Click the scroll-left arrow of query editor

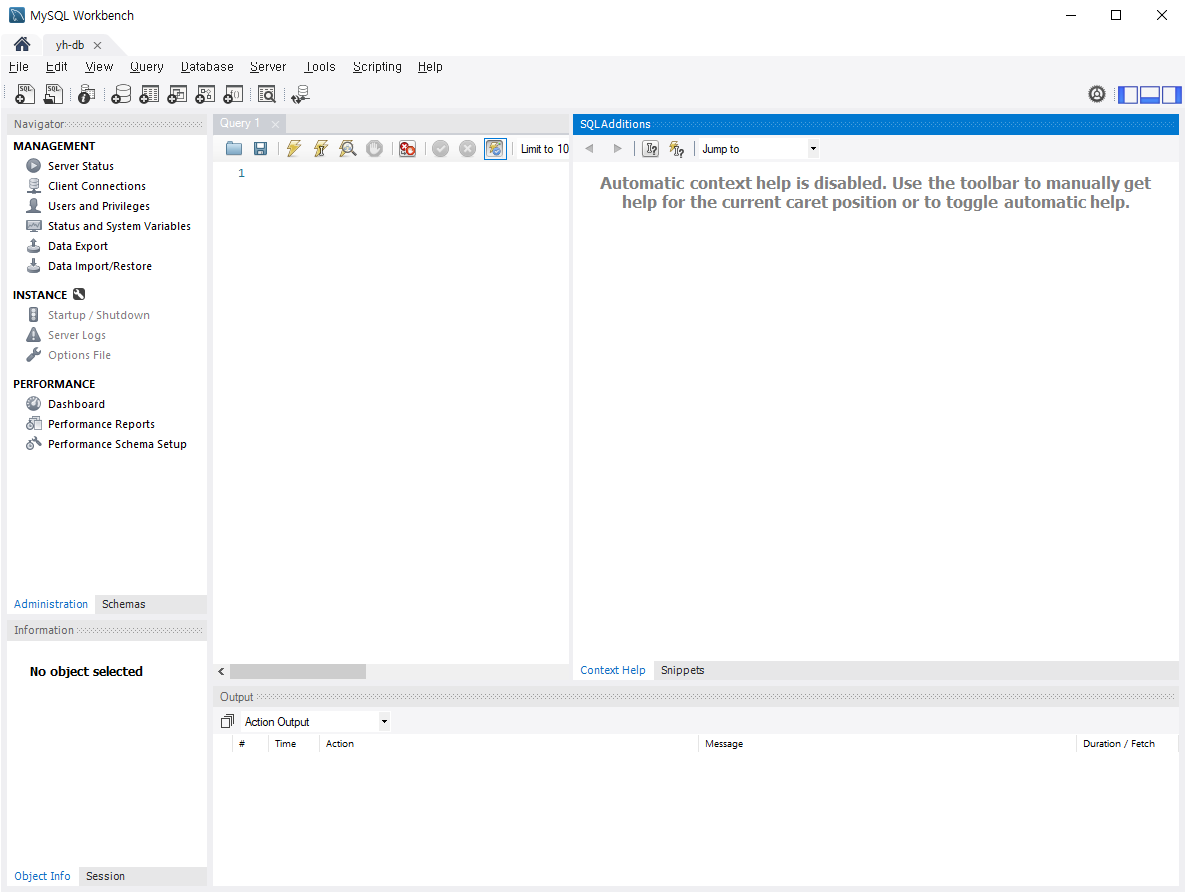[x=221, y=671]
